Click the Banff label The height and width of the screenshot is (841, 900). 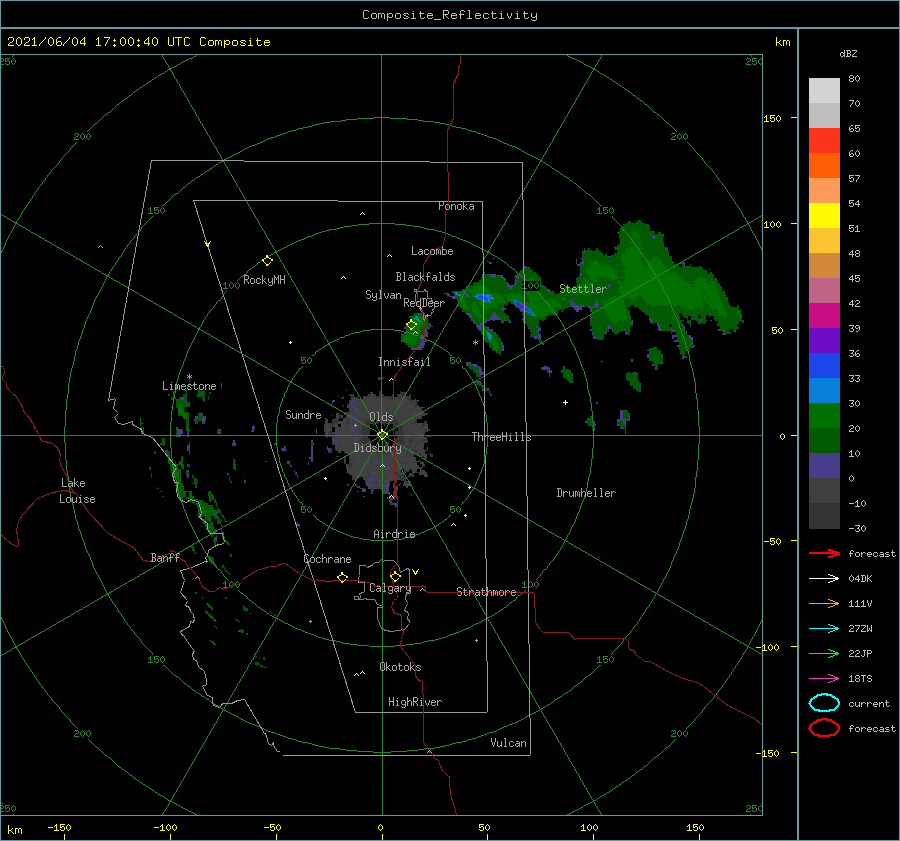pos(165,557)
